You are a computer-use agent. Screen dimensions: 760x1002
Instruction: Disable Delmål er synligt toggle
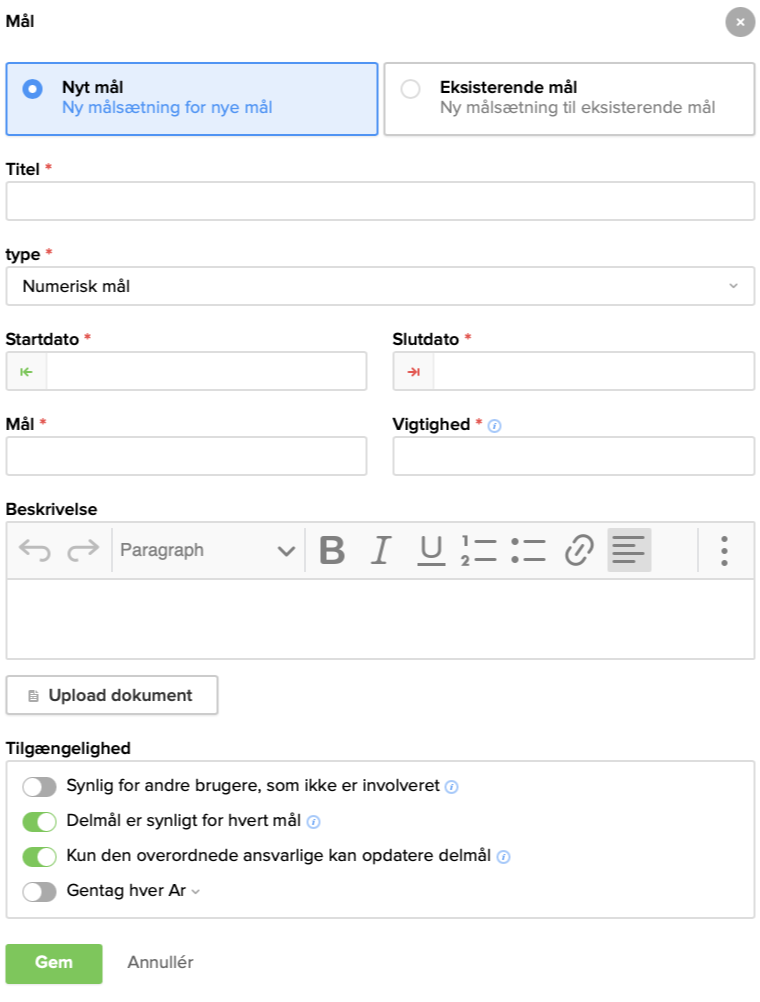(40, 822)
